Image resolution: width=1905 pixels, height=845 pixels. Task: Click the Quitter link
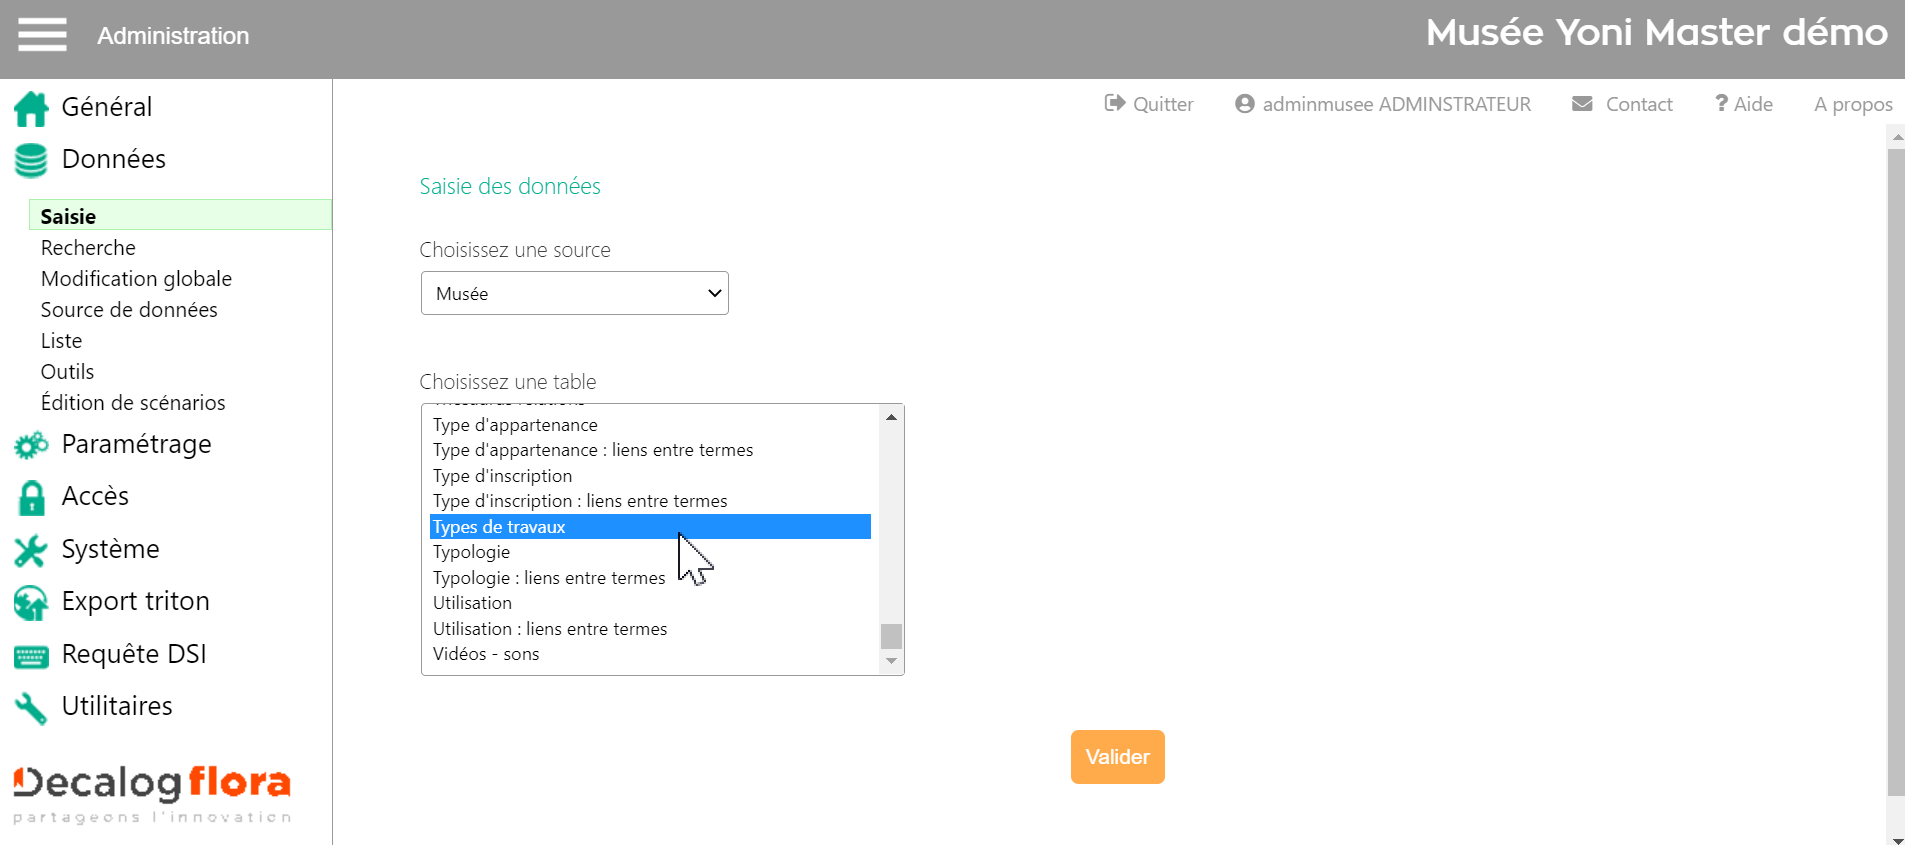click(x=1149, y=104)
